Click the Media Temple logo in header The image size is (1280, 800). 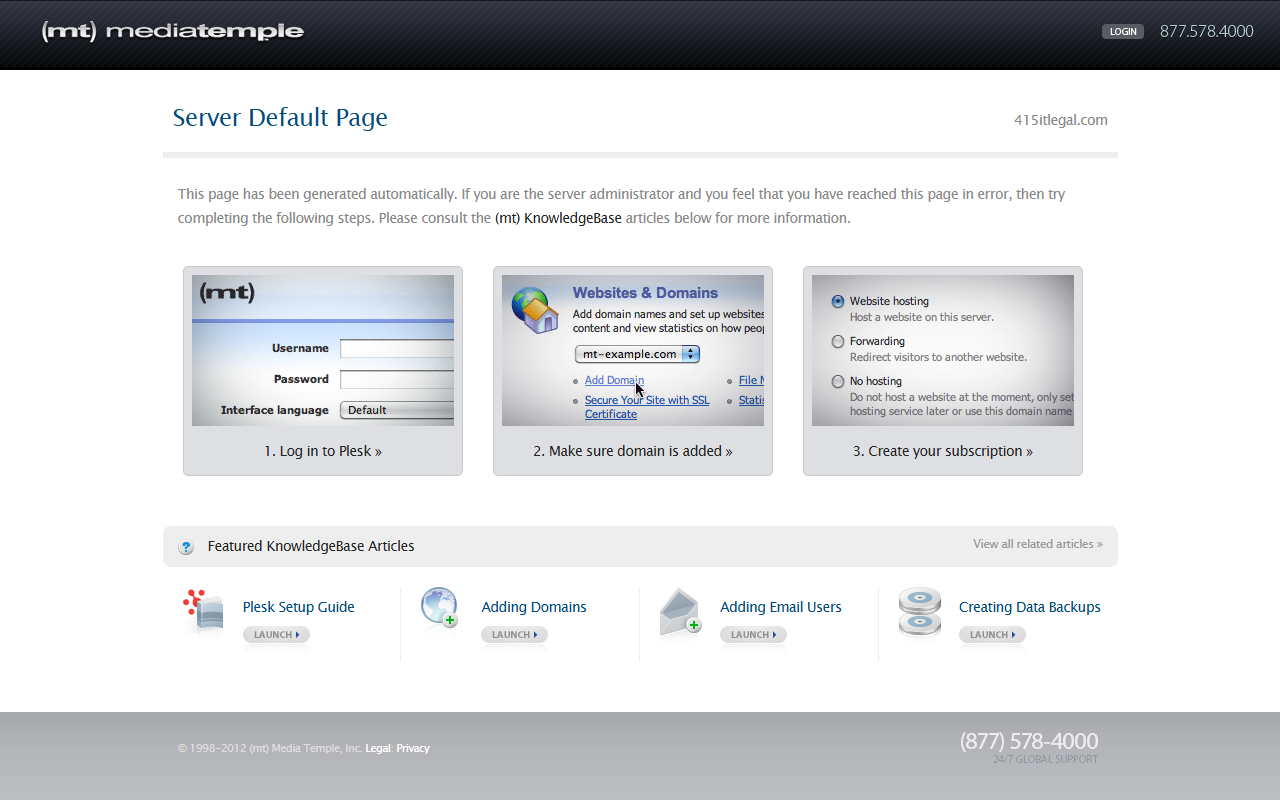point(172,31)
